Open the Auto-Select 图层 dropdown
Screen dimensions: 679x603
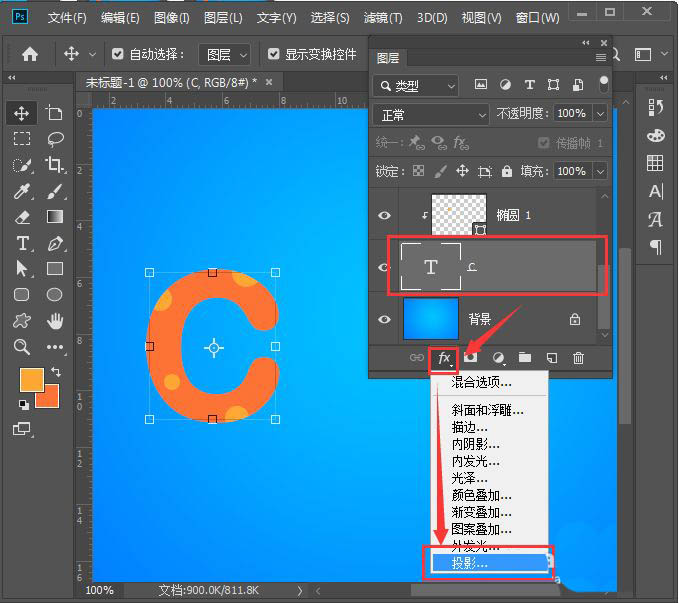click(224, 55)
